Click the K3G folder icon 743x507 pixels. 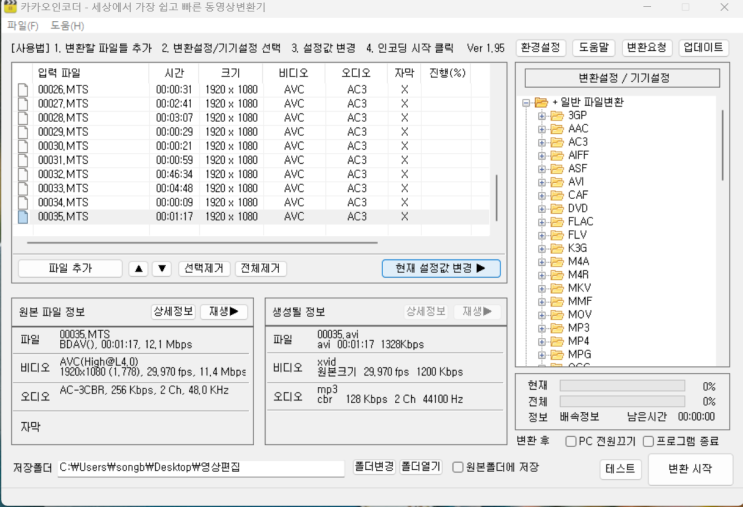click(x=557, y=248)
